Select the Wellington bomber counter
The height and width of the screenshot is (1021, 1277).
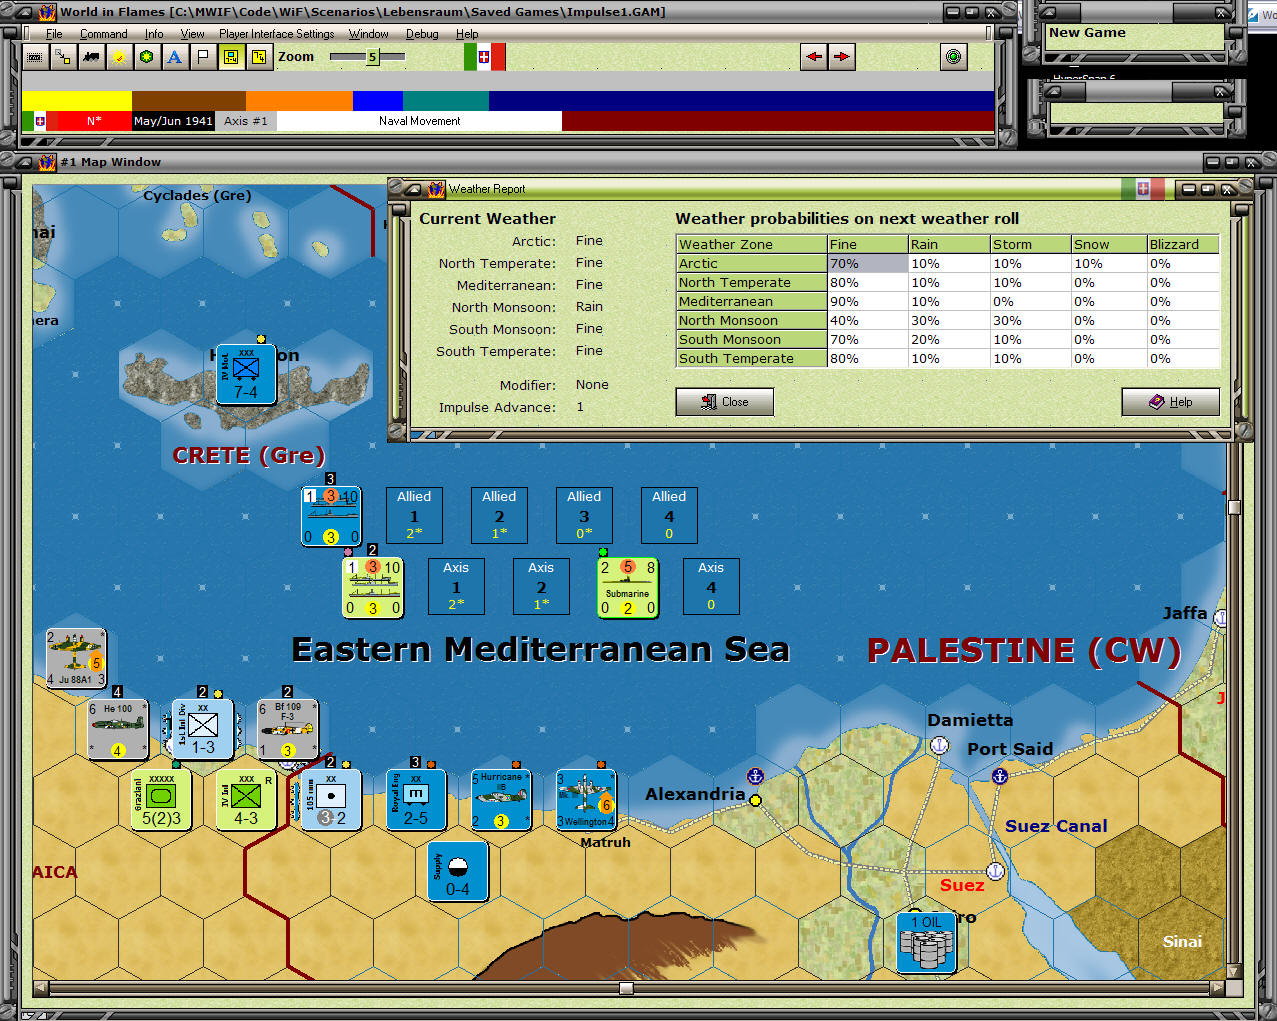tap(586, 800)
